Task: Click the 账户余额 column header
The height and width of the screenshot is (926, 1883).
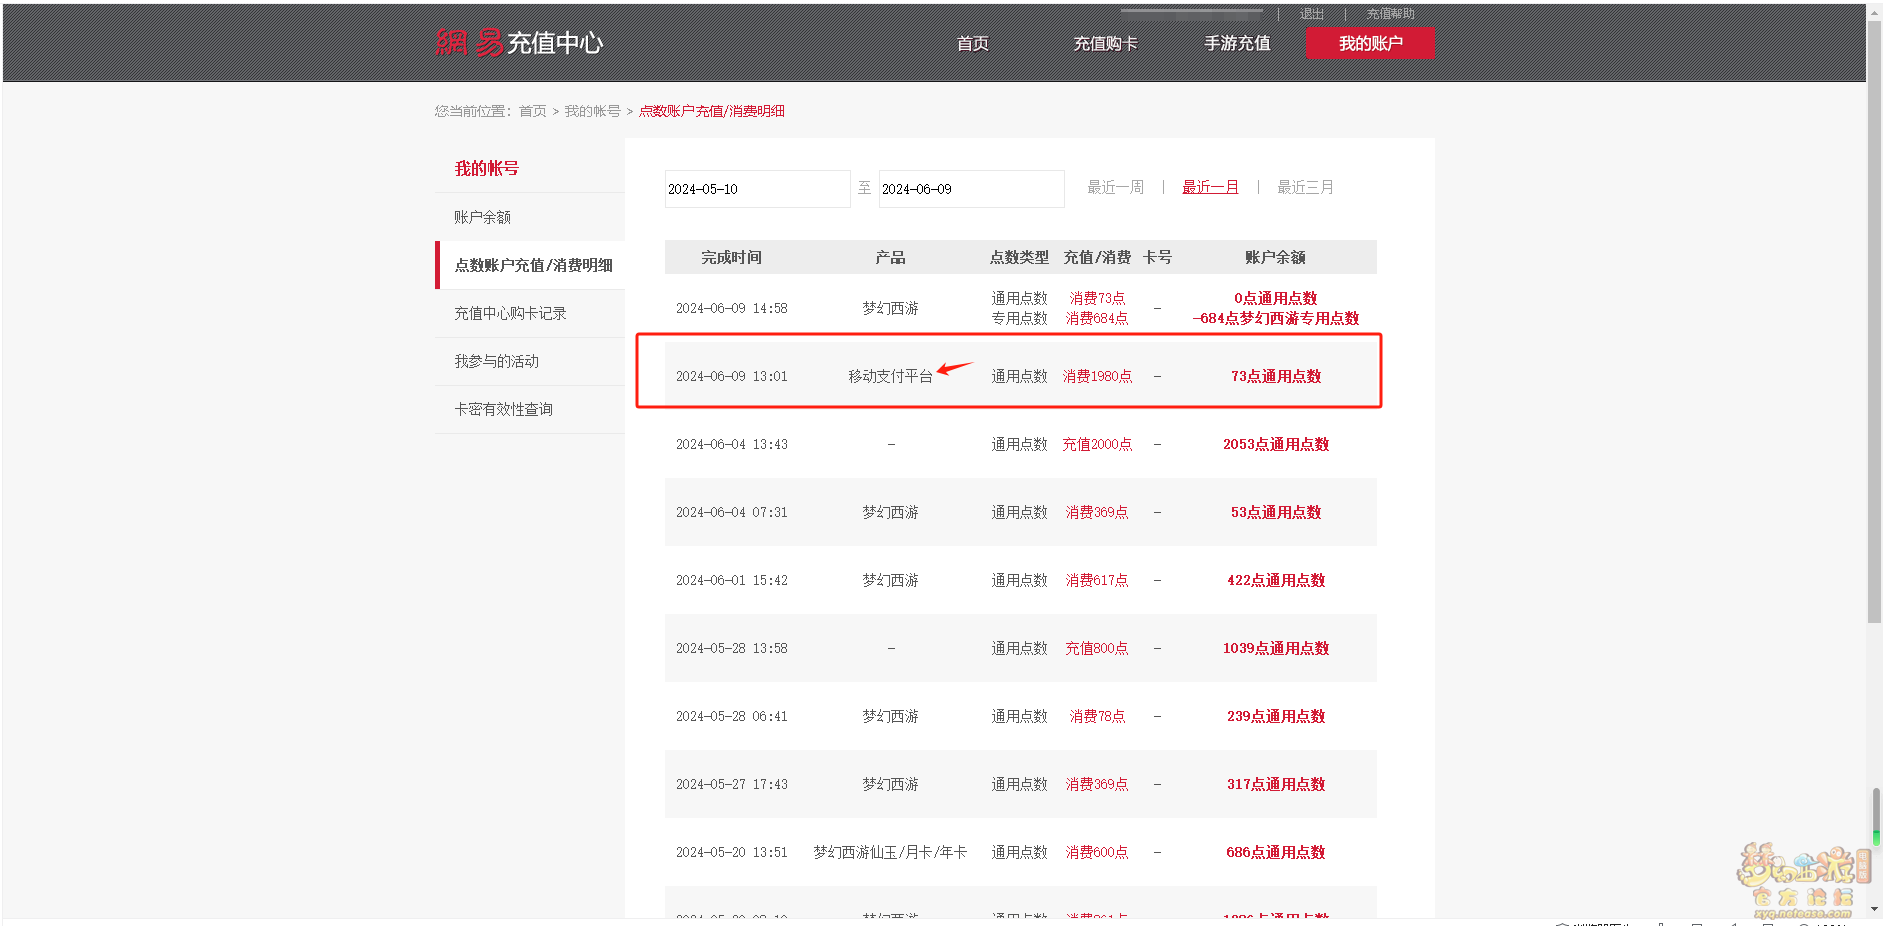Action: [1275, 257]
